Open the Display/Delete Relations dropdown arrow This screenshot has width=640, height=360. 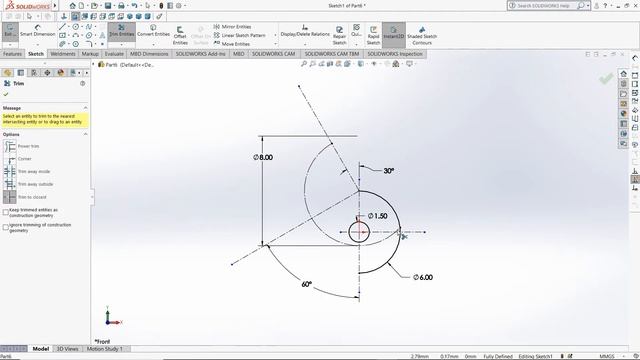[x=305, y=44]
